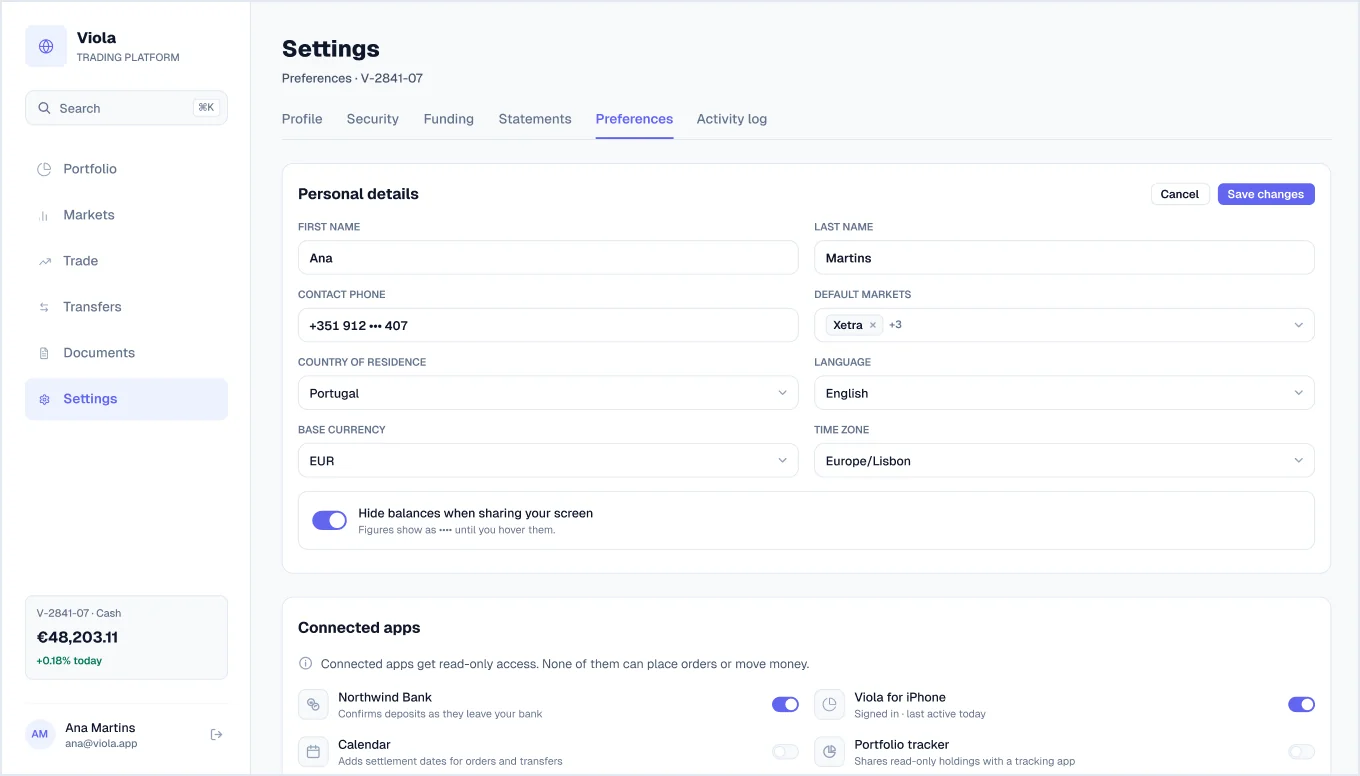1360x776 pixels.
Task: Click the Viola for iPhone app icon
Action: (829, 704)
